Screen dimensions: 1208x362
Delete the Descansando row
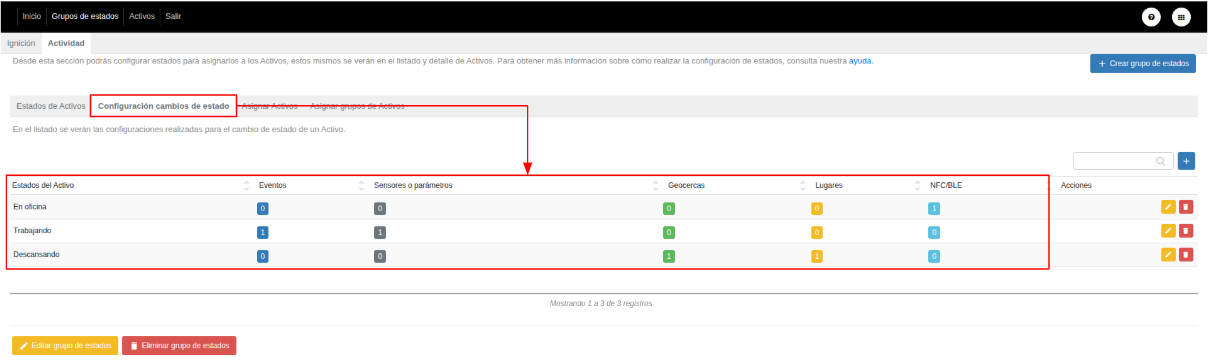click(1186, 255)
